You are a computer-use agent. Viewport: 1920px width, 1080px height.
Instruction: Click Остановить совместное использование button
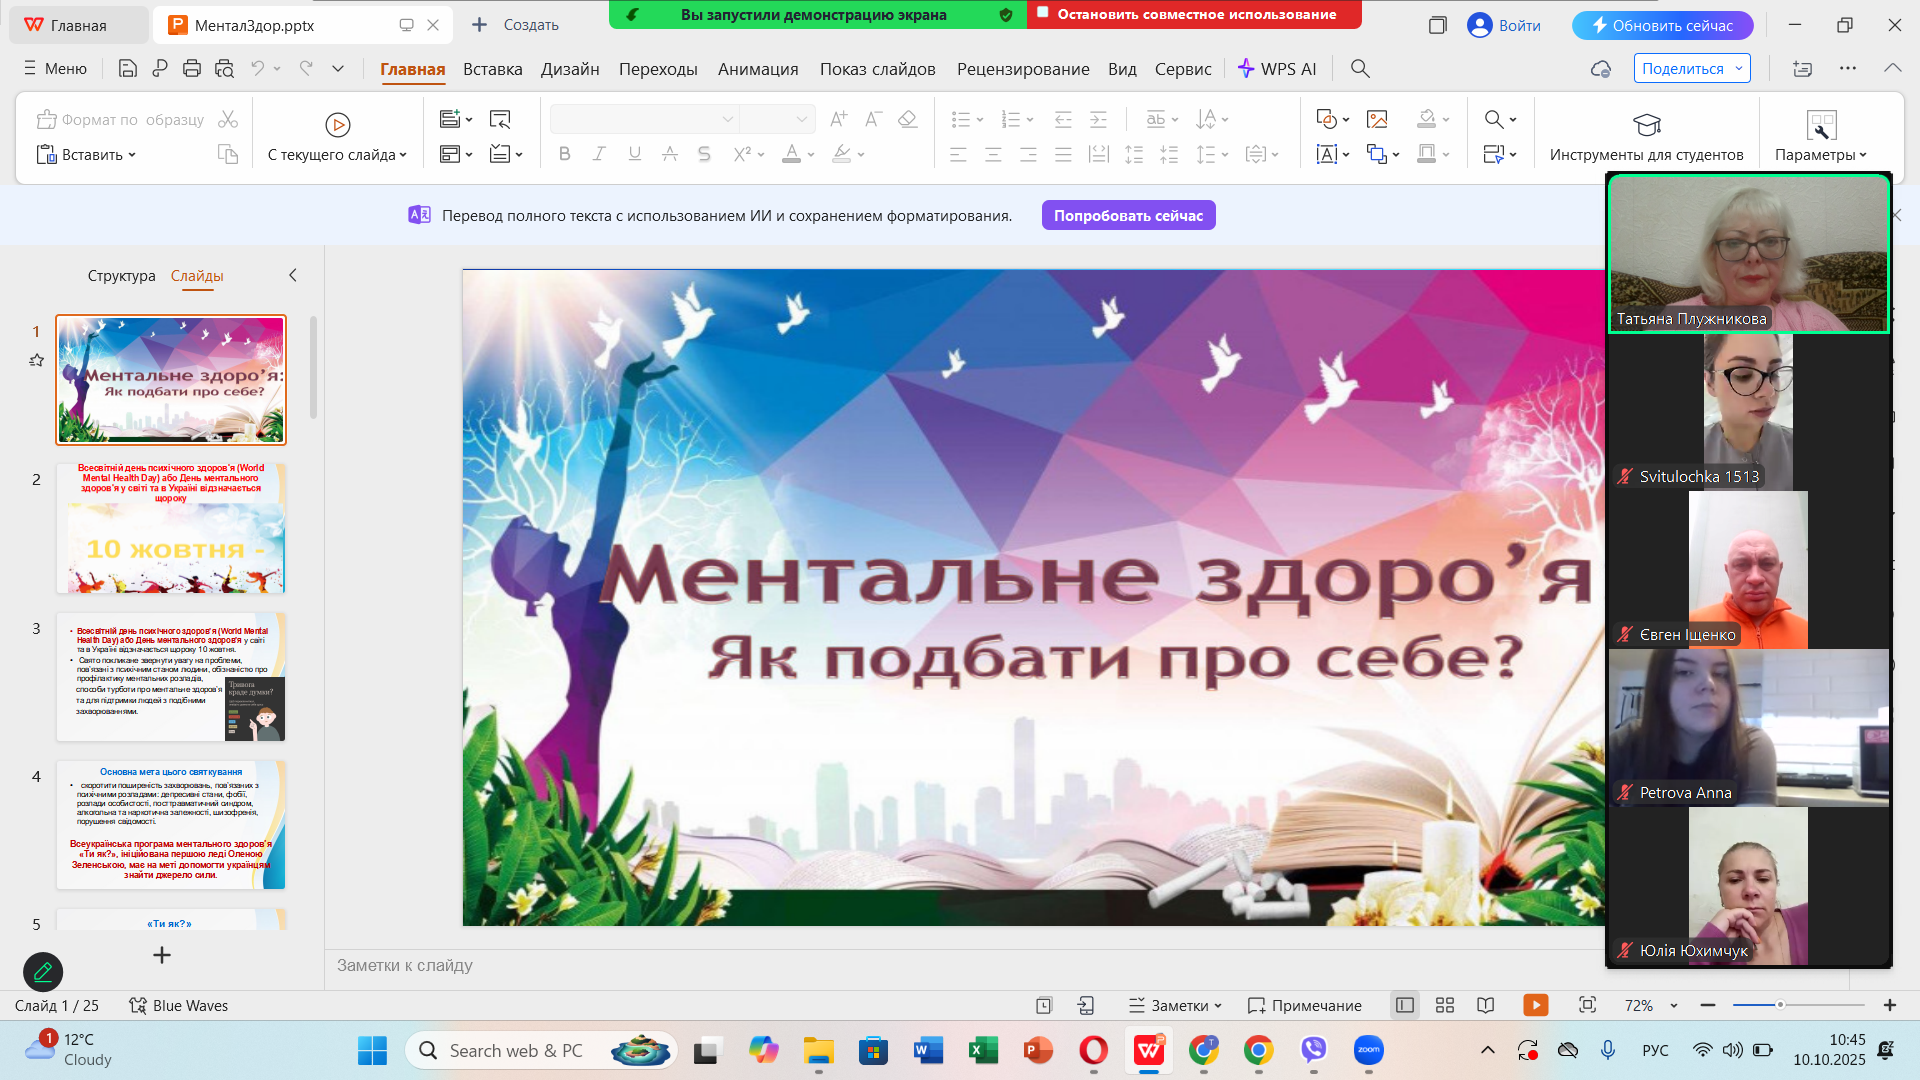(x=1195, y=14)
